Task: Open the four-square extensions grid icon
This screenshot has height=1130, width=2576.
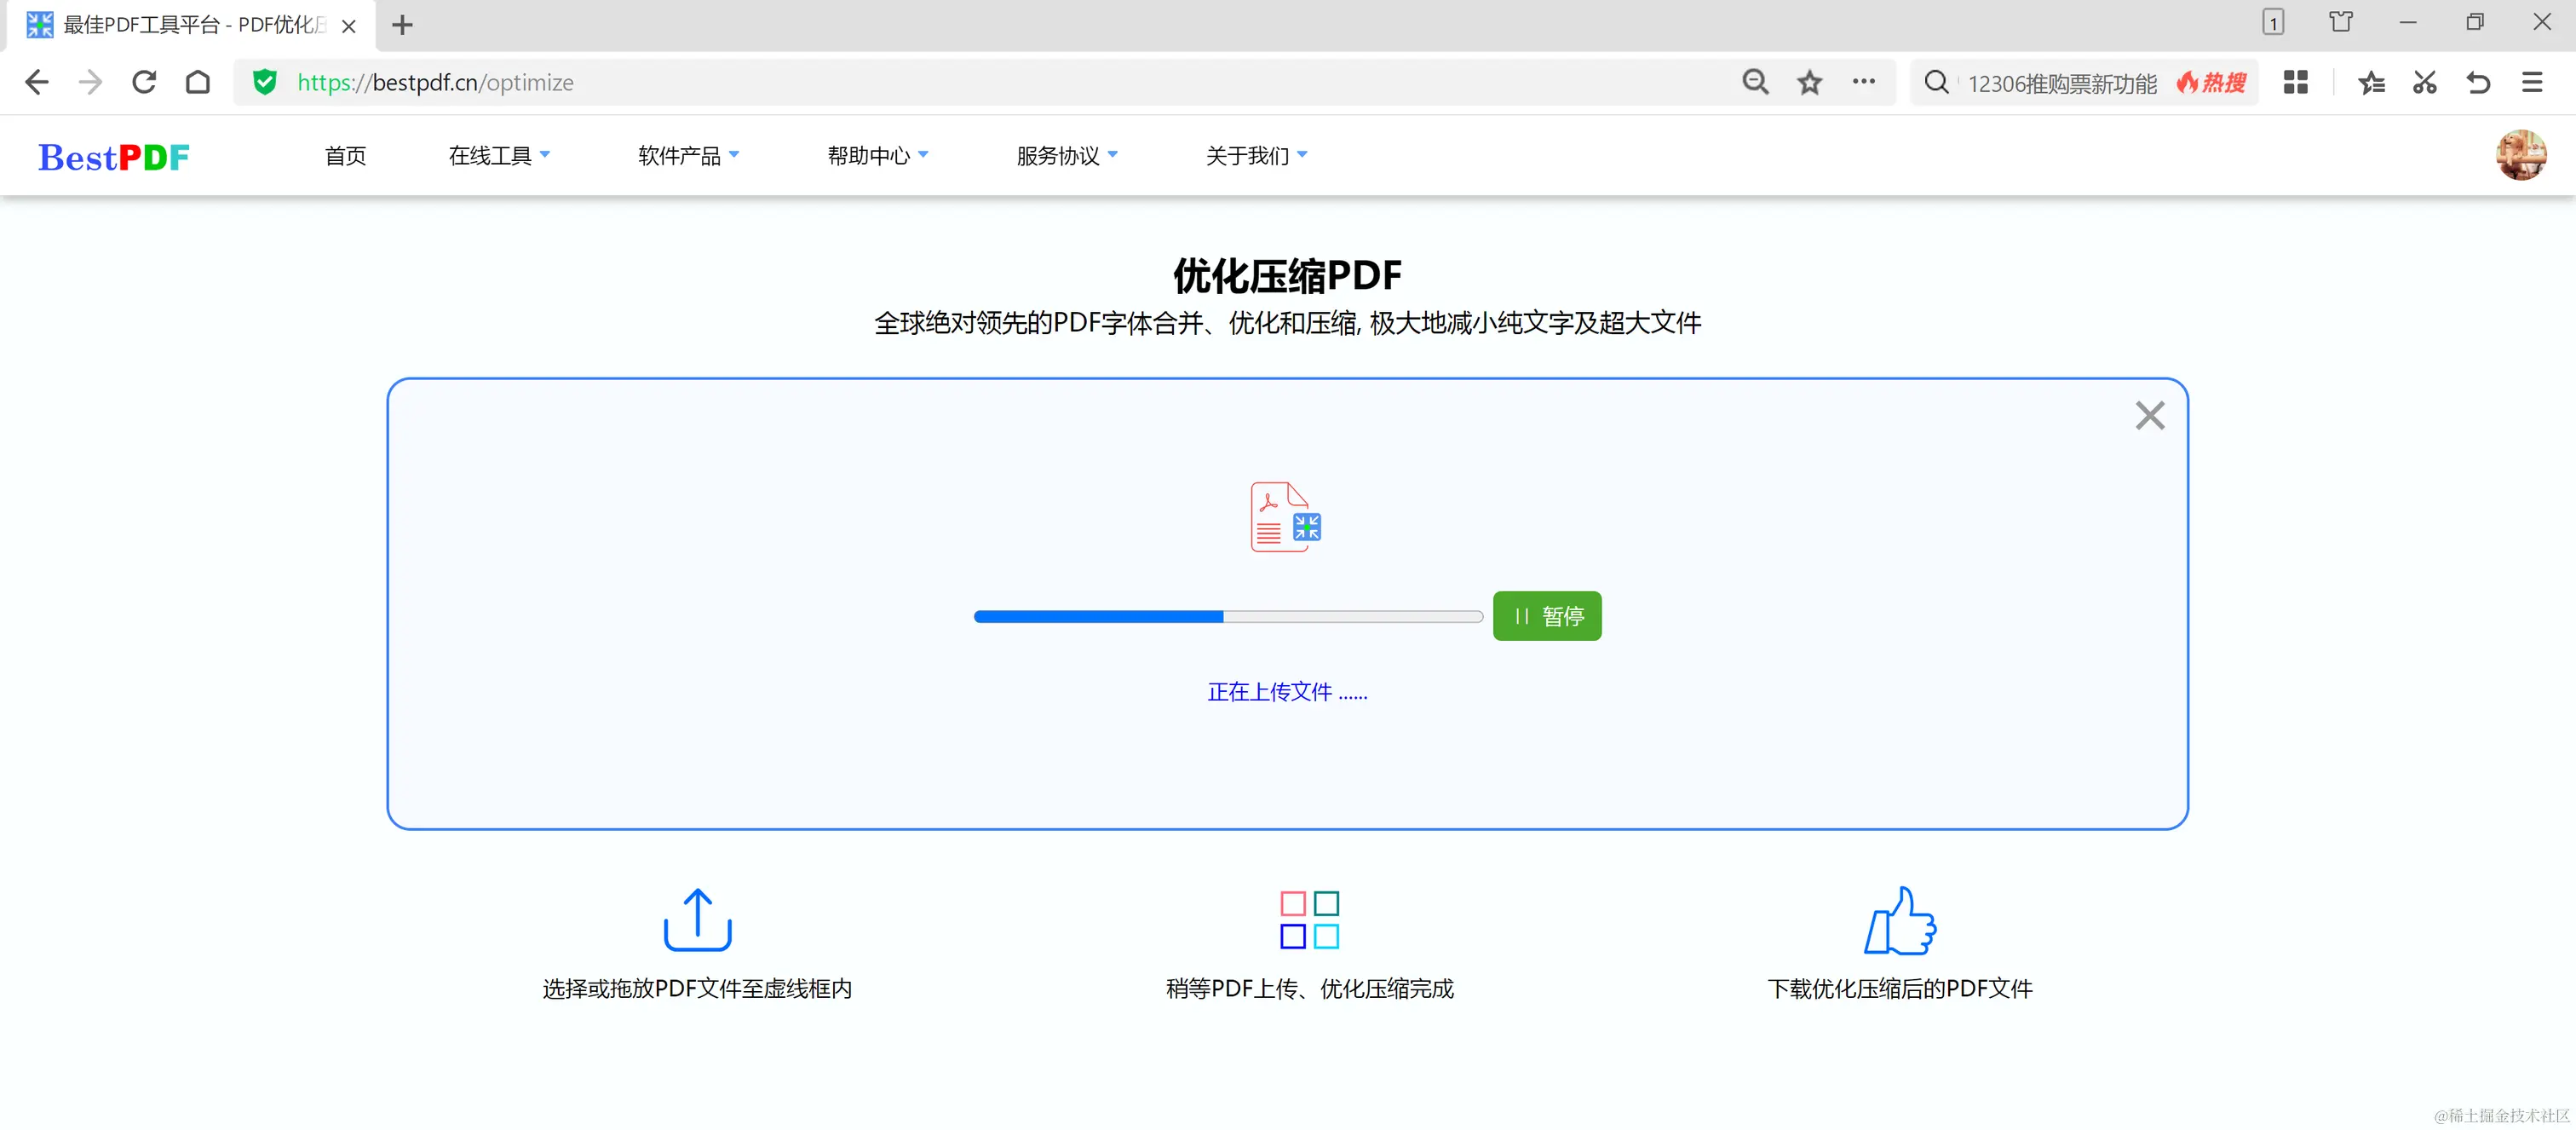Action: click(2295, 82)
